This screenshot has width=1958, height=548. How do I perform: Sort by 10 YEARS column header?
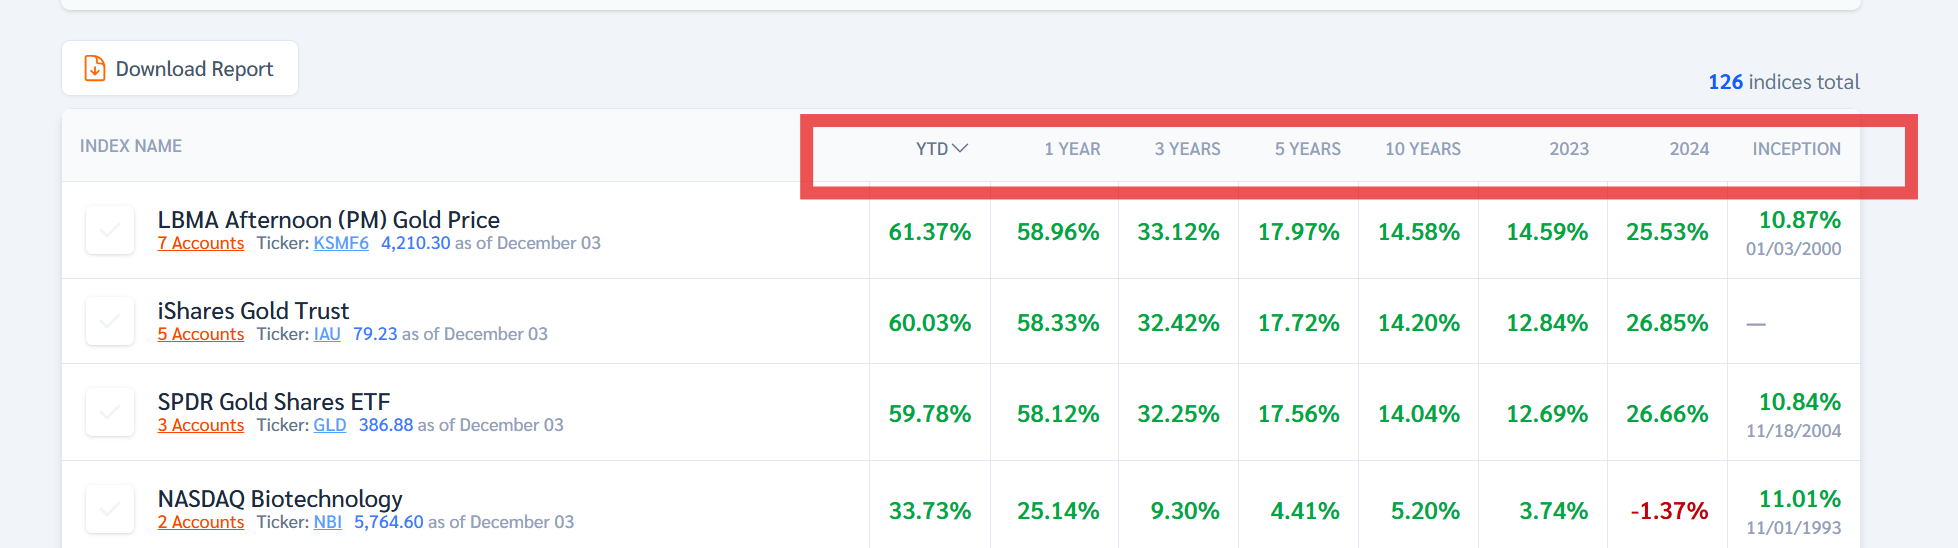pos(1422,149)
